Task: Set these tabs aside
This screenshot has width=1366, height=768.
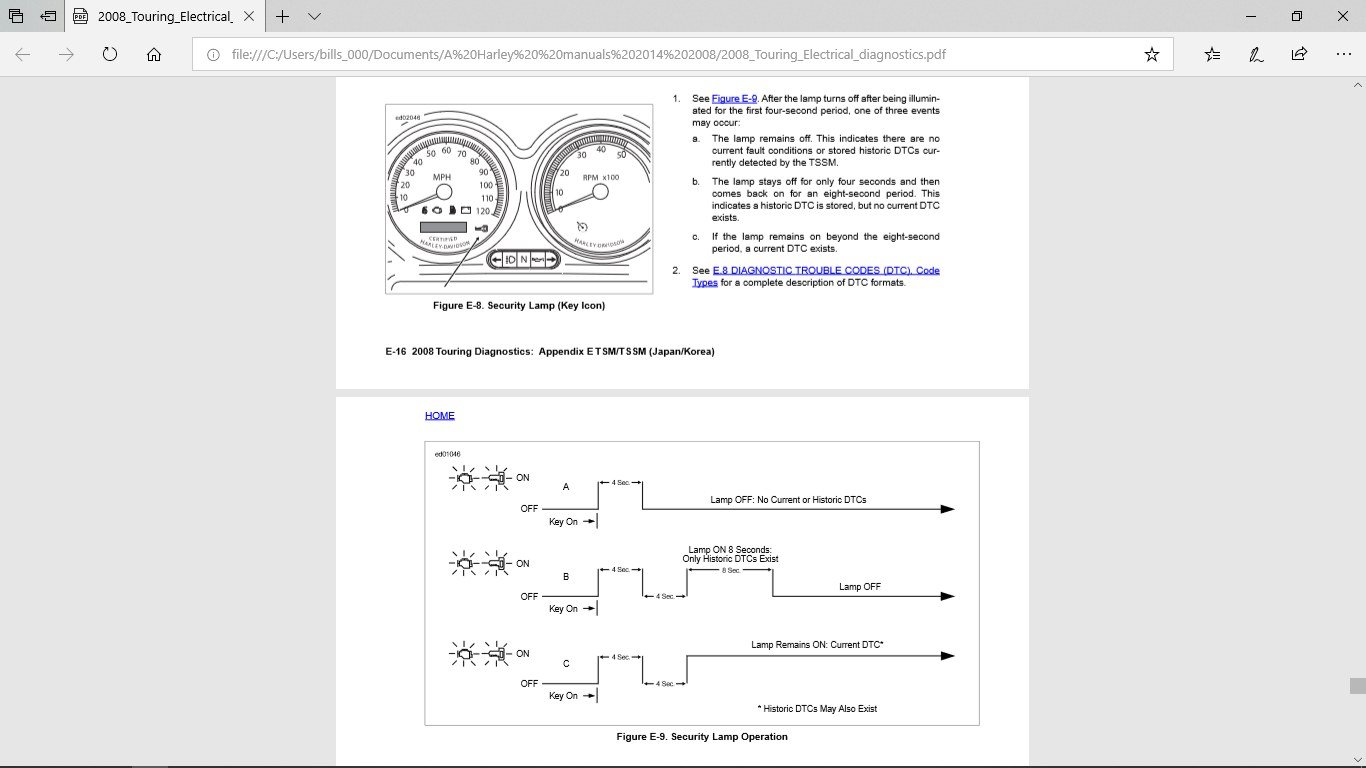Action: [48, 17]
